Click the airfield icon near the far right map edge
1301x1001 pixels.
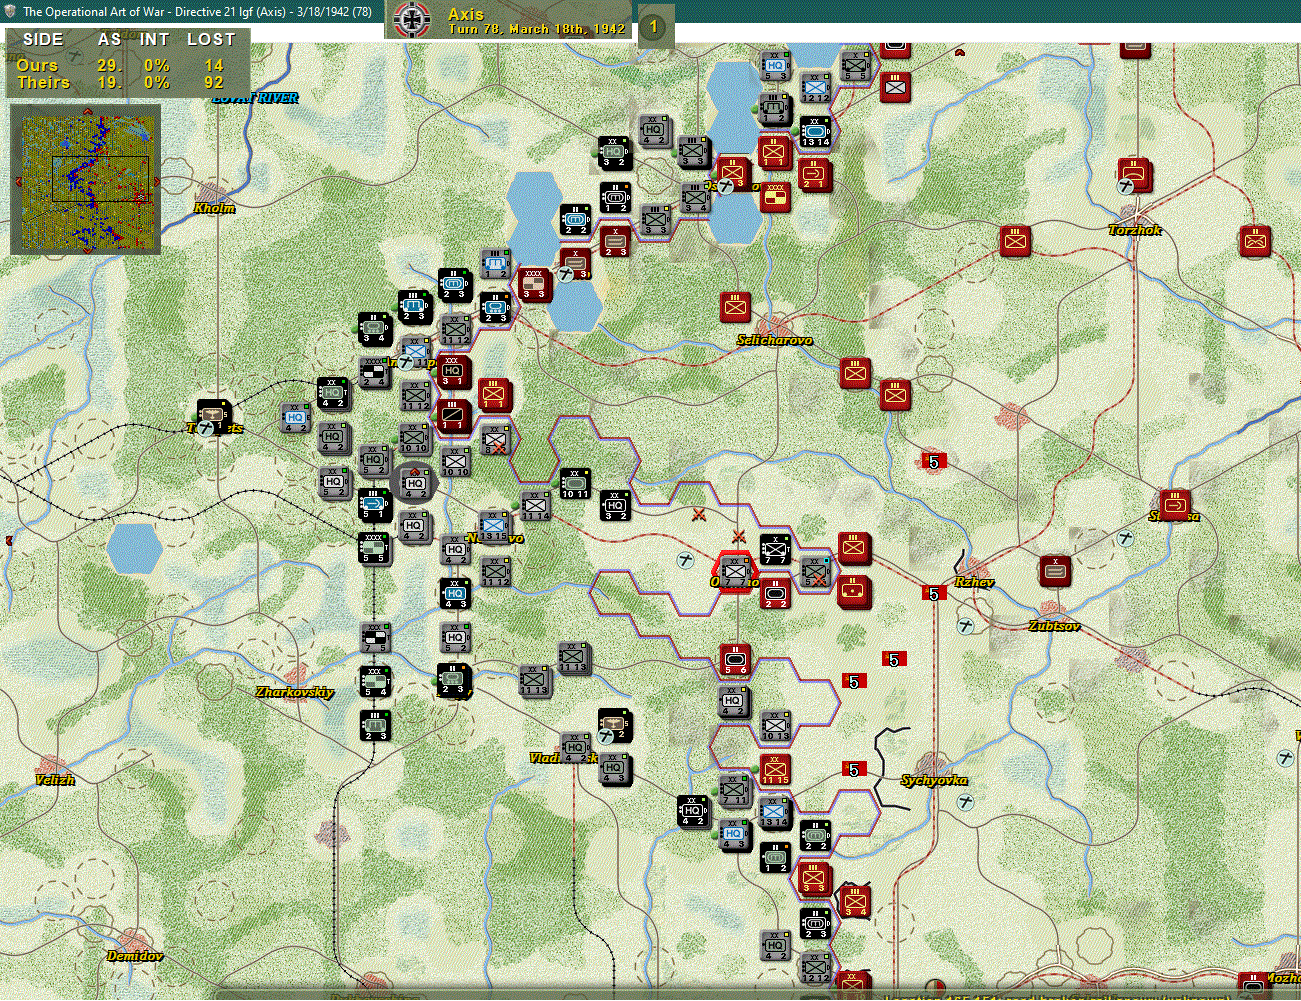coord(1288,758)
